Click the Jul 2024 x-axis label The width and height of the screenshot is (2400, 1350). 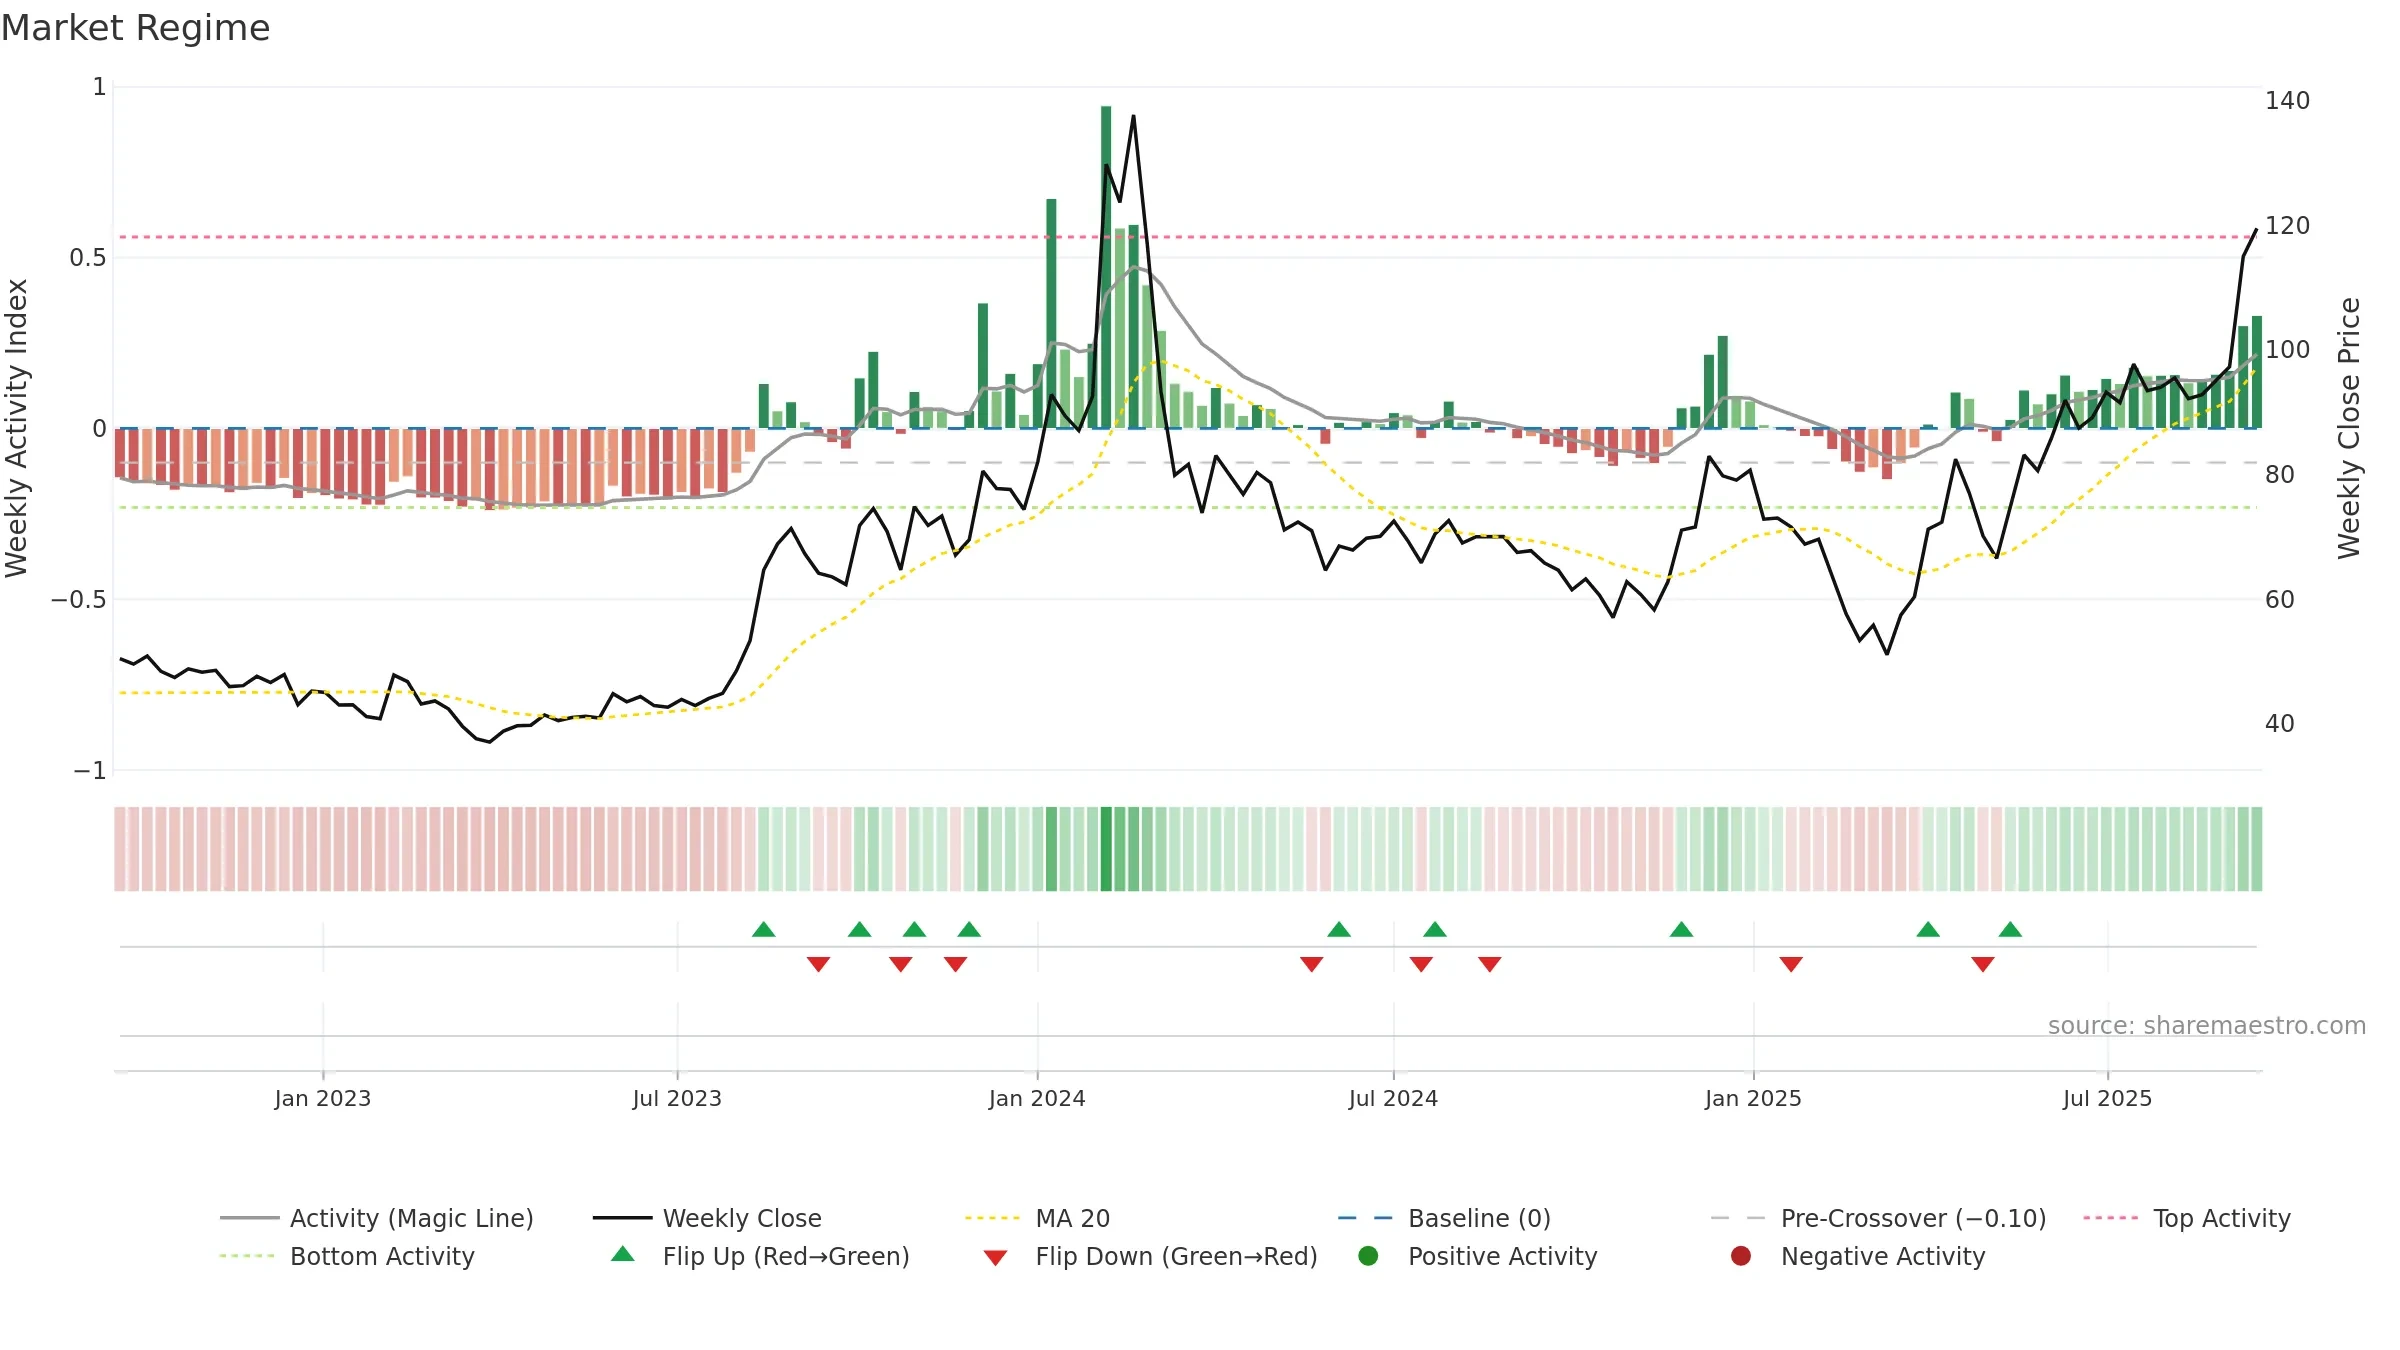tap(1393, 1098)
